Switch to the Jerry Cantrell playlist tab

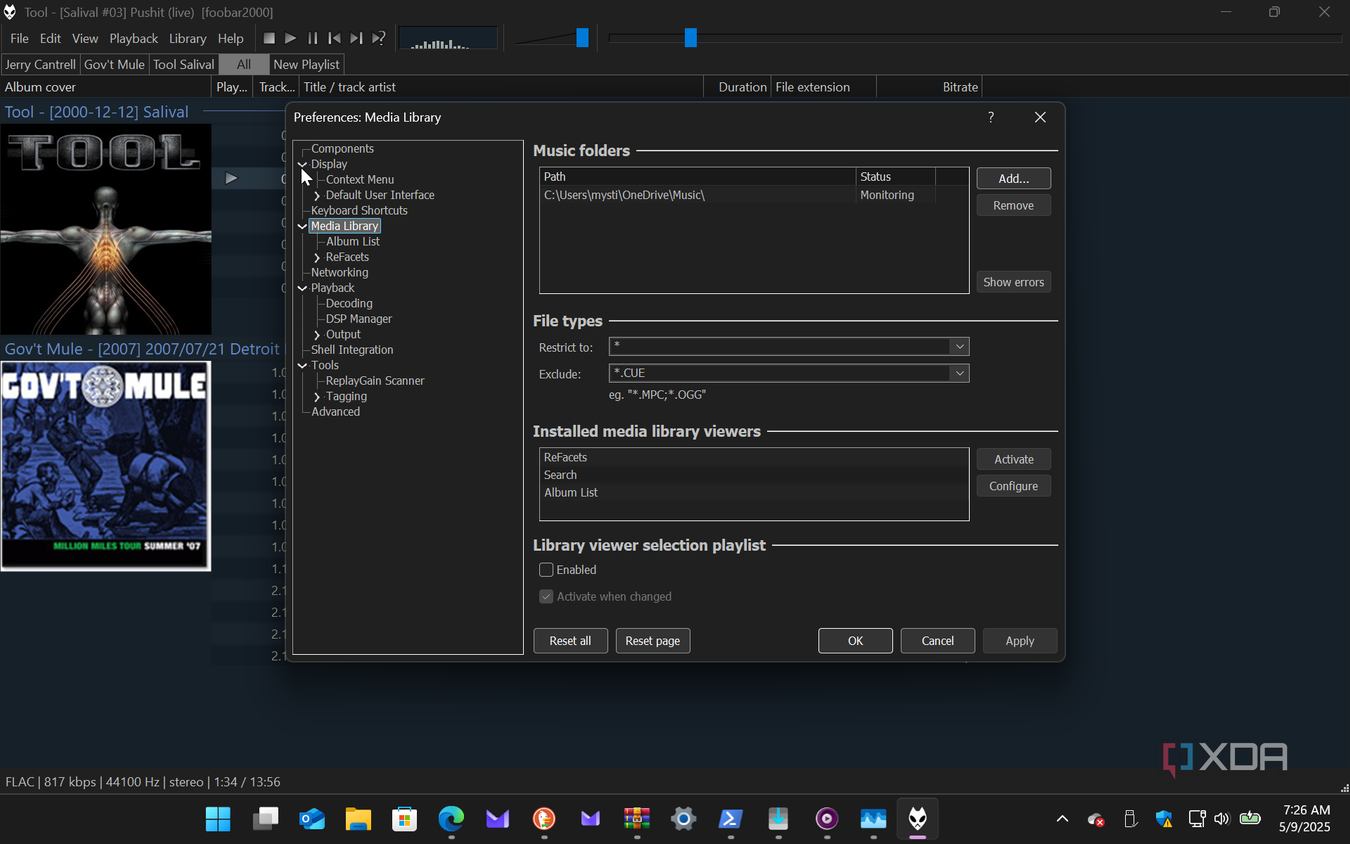click(40, 64)
